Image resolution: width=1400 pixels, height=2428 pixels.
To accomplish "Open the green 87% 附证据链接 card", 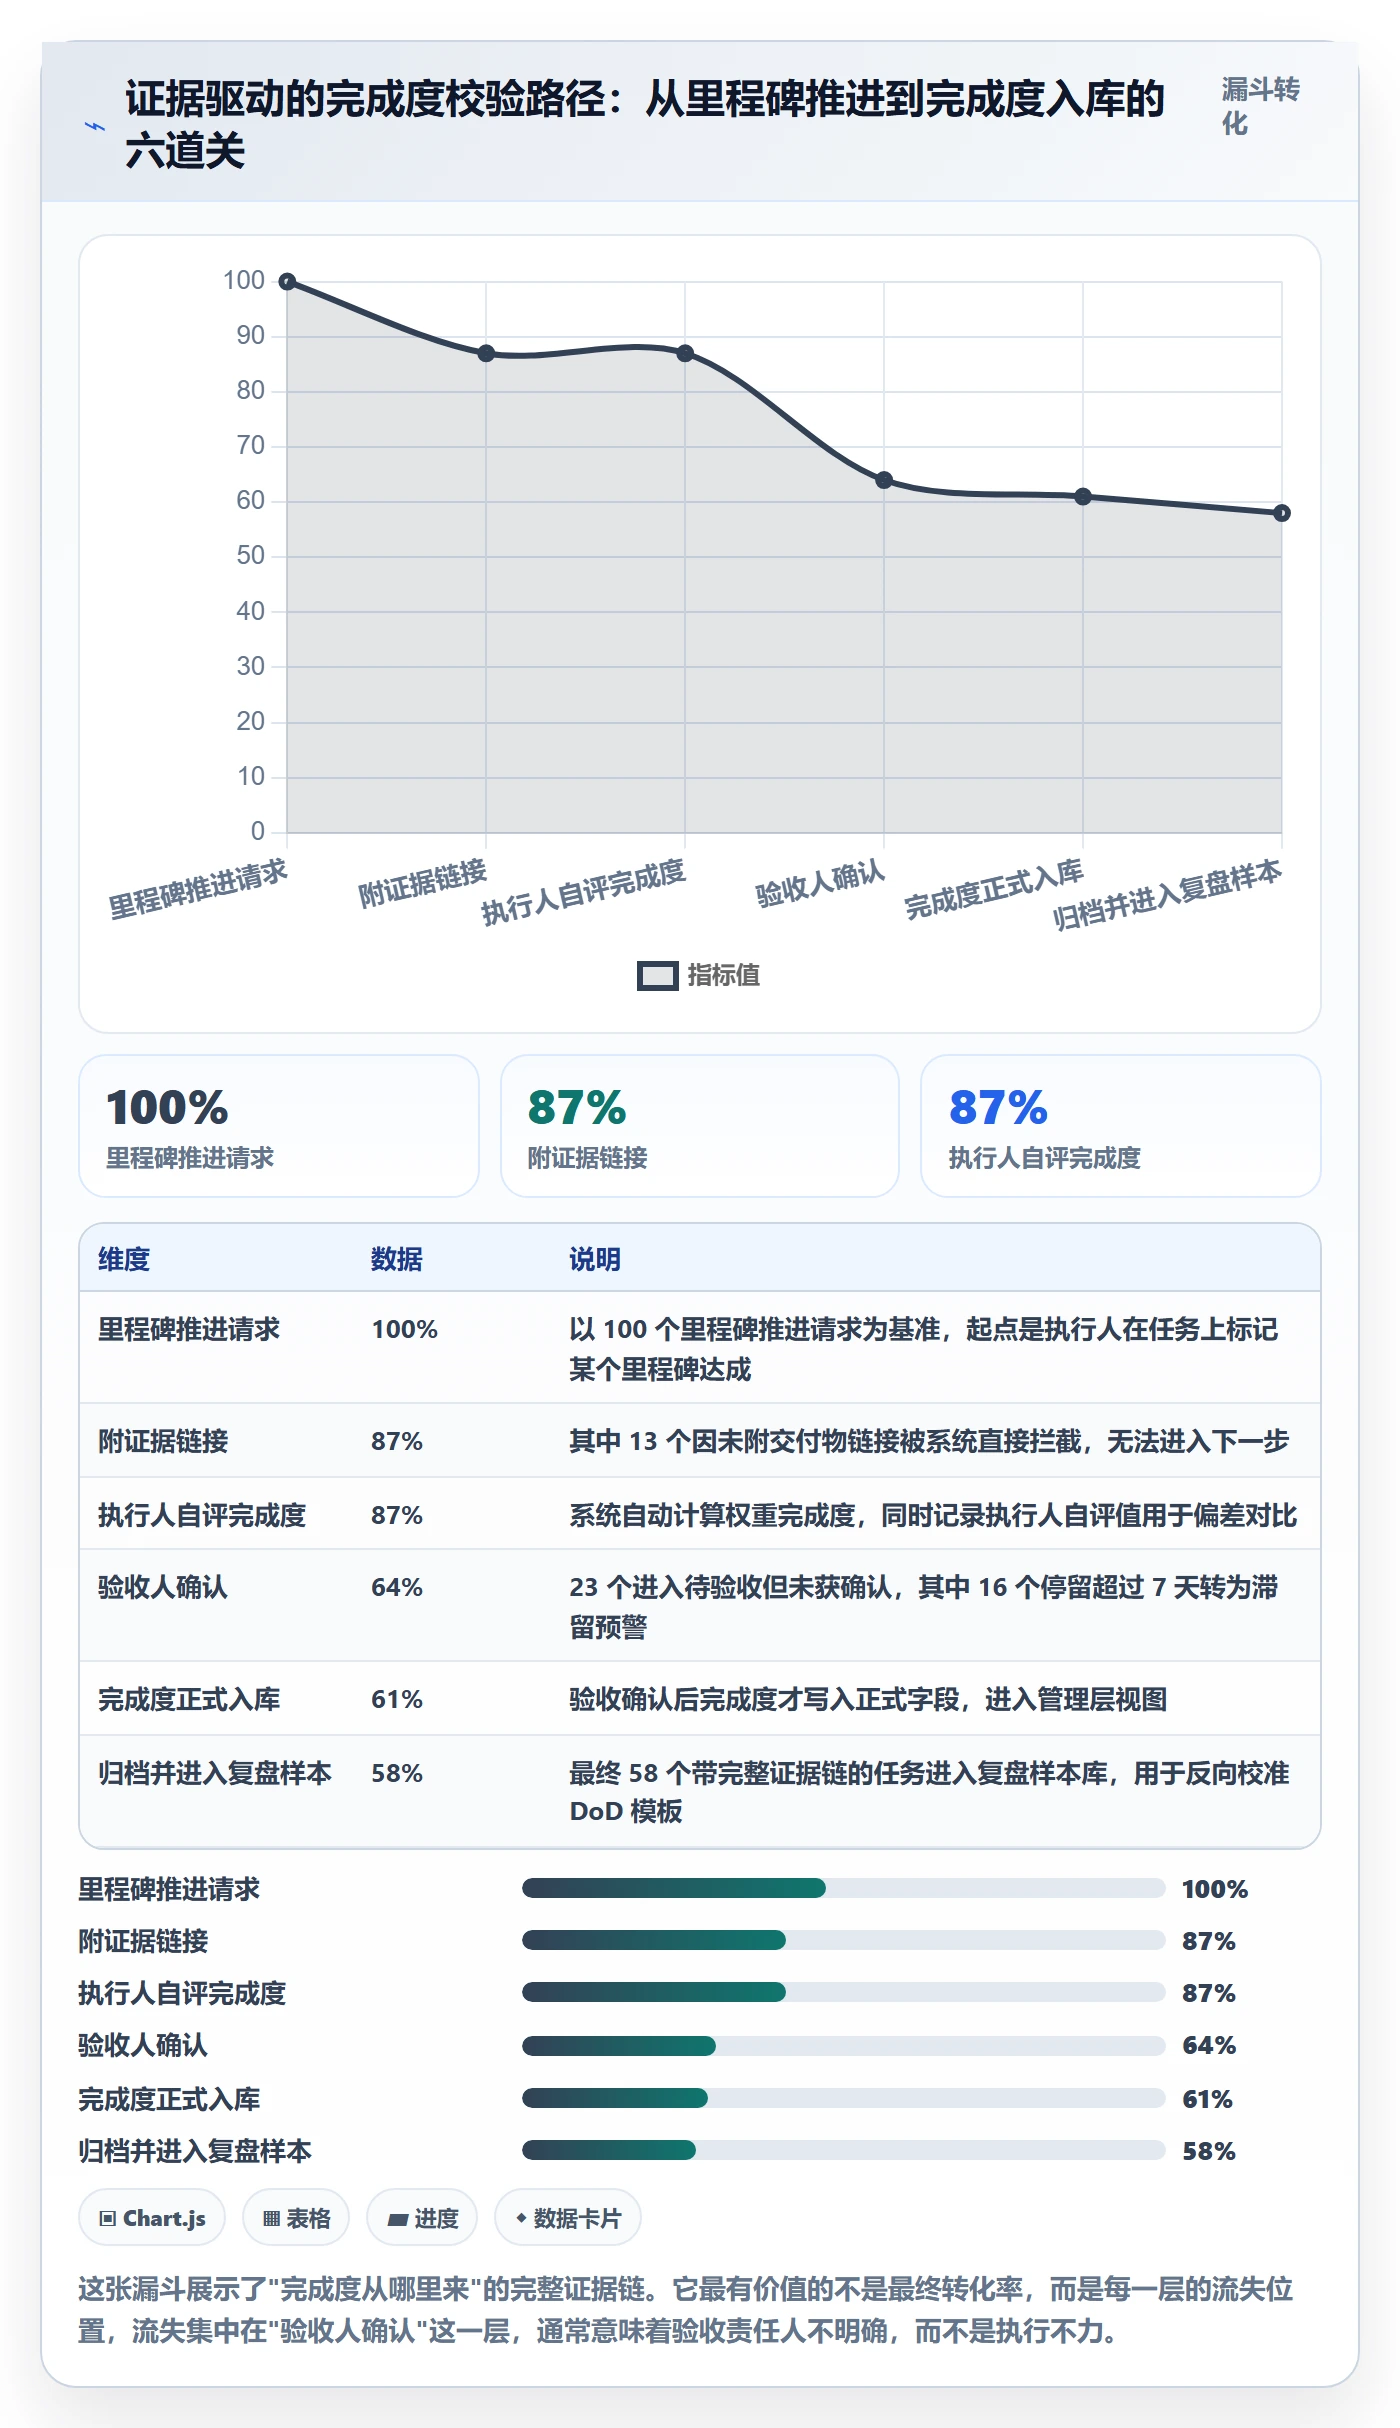I will tap(700, 1126).
